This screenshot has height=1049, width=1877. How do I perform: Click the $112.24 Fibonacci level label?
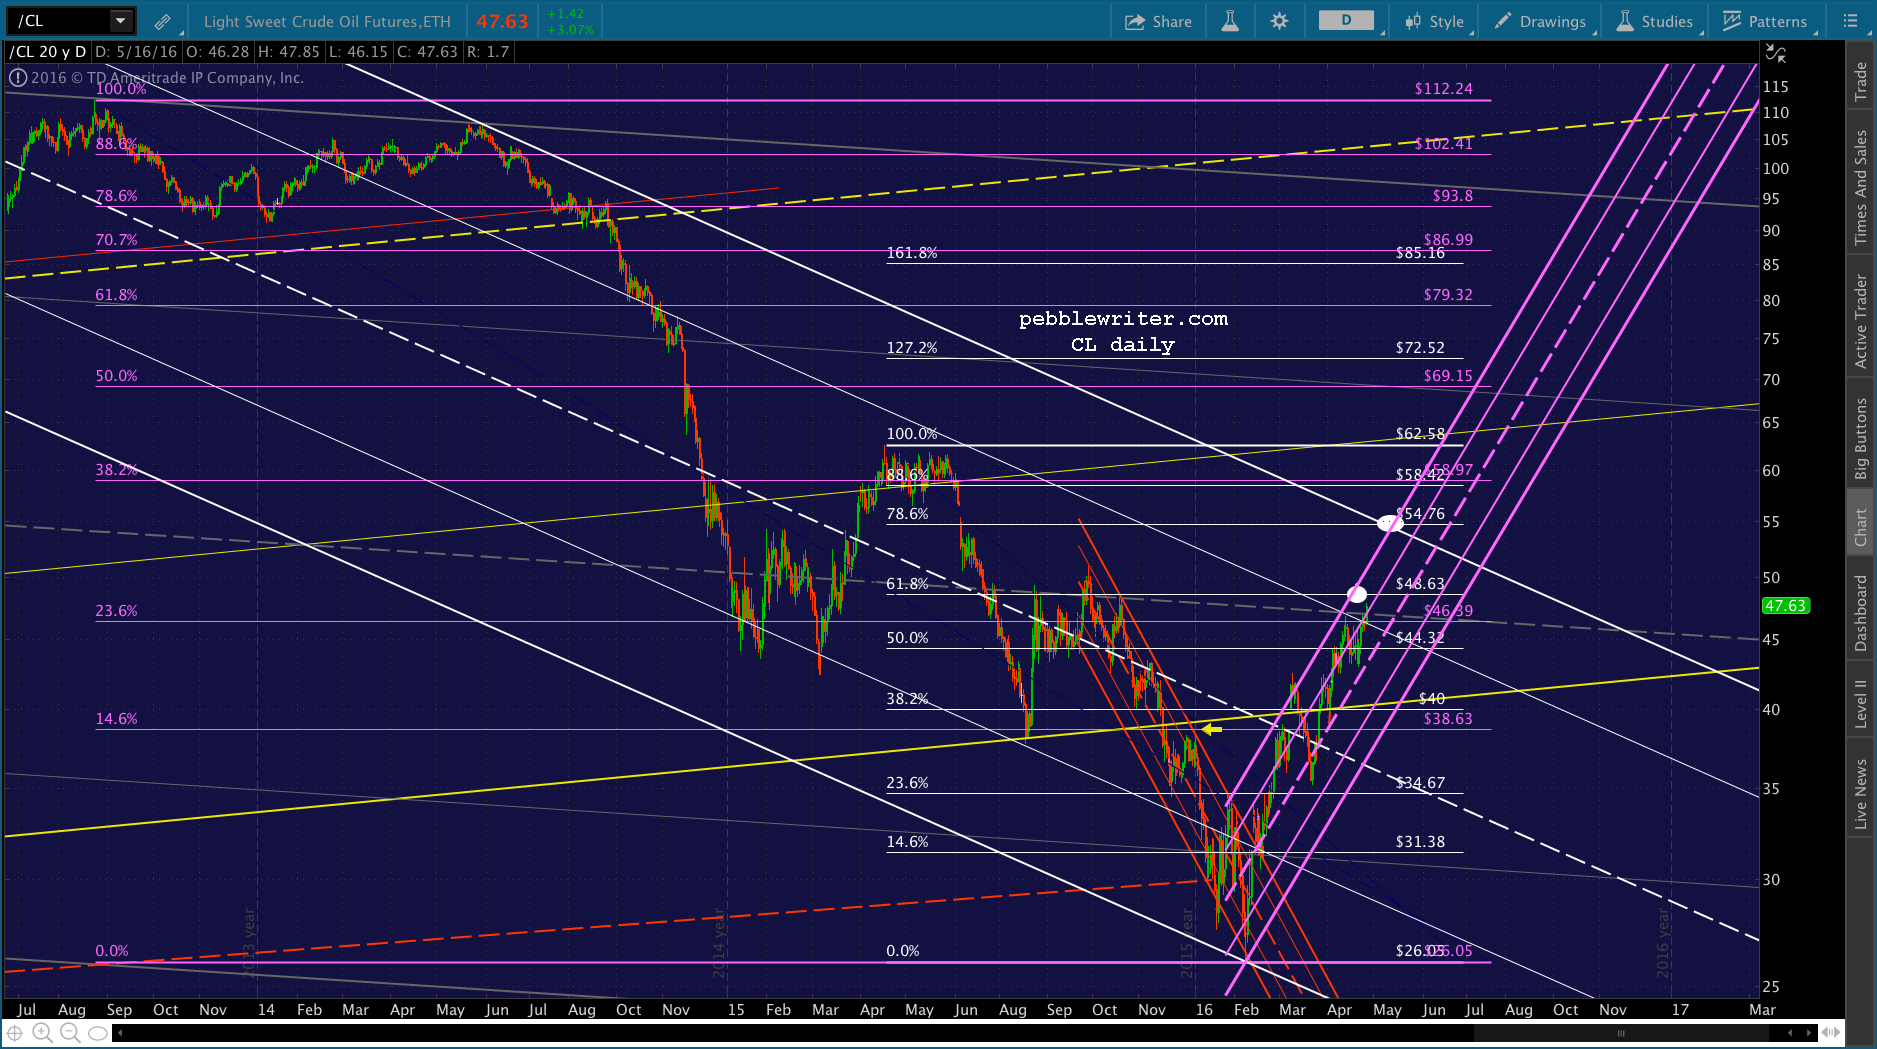pos(1443,89)
